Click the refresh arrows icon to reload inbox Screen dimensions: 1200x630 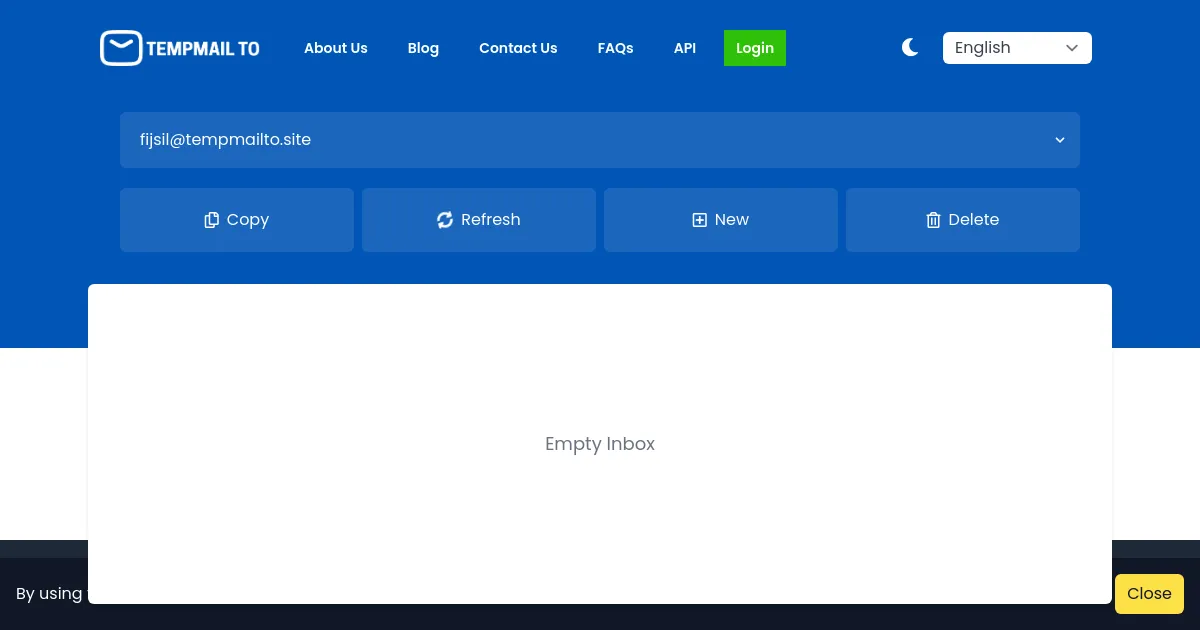444,219
